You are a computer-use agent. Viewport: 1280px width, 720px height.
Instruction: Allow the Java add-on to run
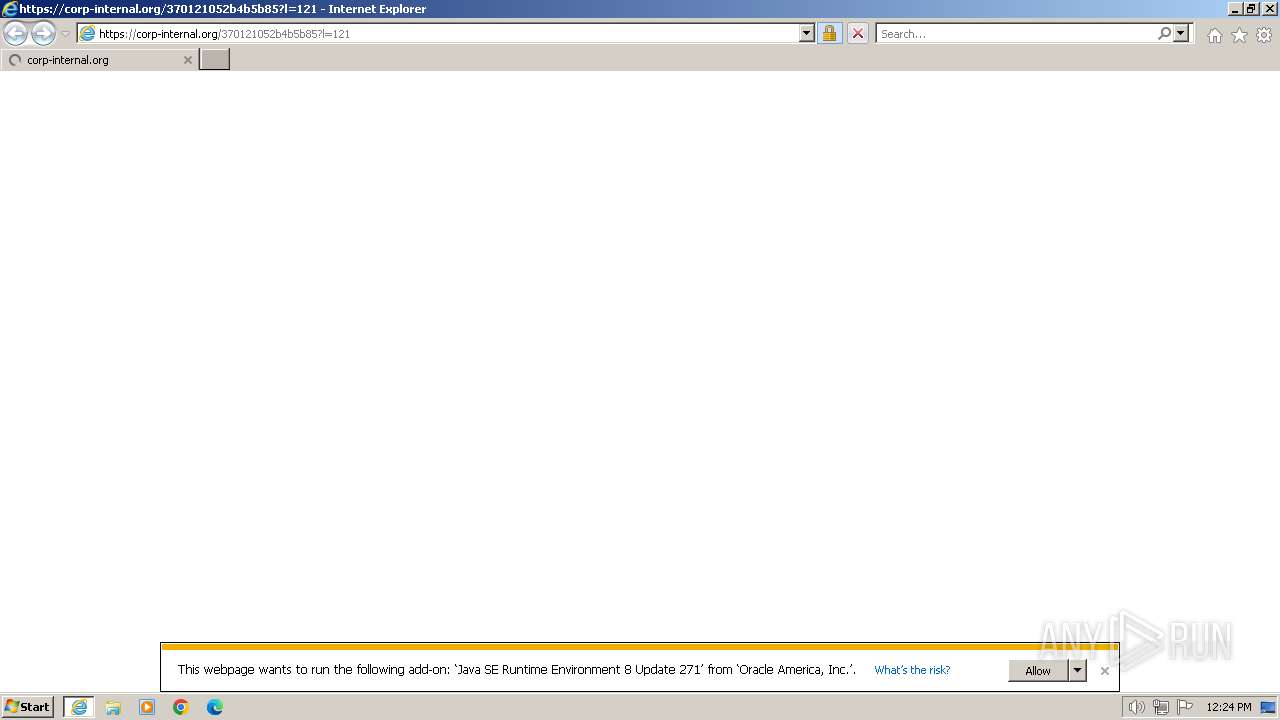pyautogui.click(x=1038, y=671)
